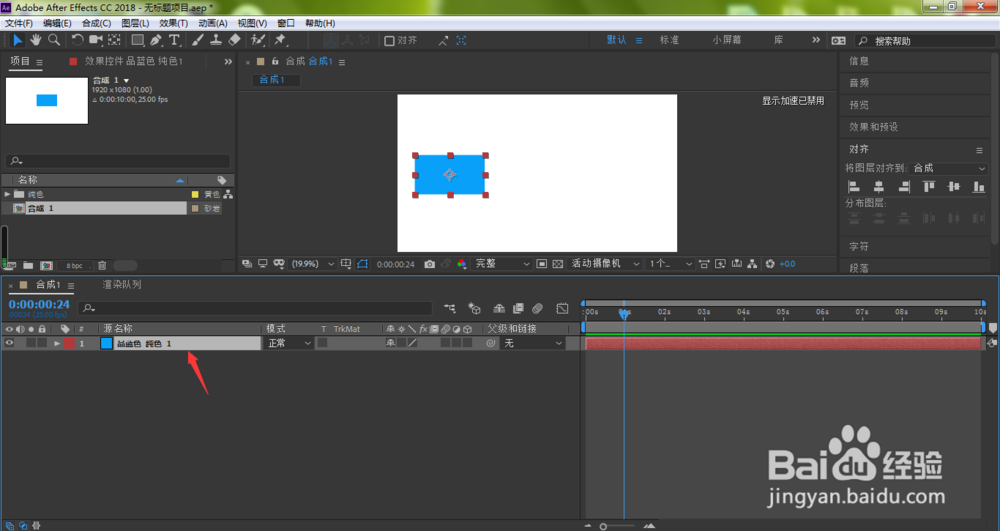Expand layer 1 properties triangle
This screenshot has height=531, width=1000.
click(57, 344)
